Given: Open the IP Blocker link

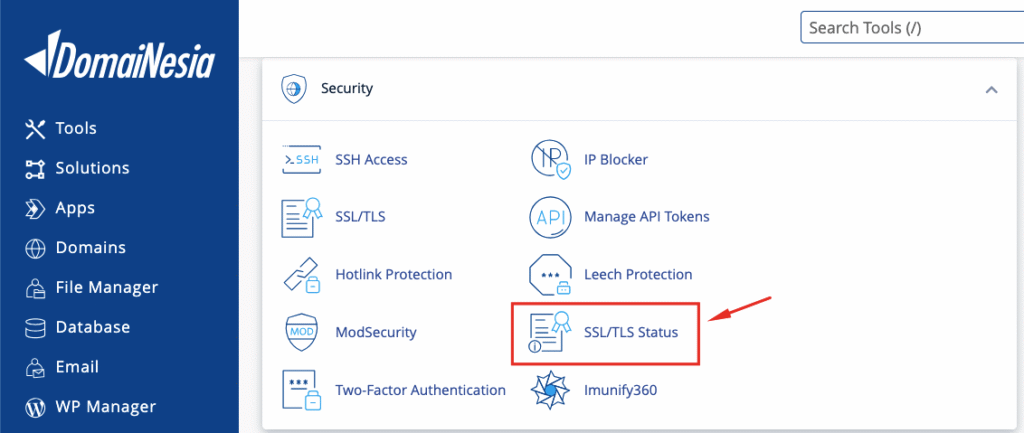Looking at the screenshot, I should pyautogui.click(x=616, y=160).
